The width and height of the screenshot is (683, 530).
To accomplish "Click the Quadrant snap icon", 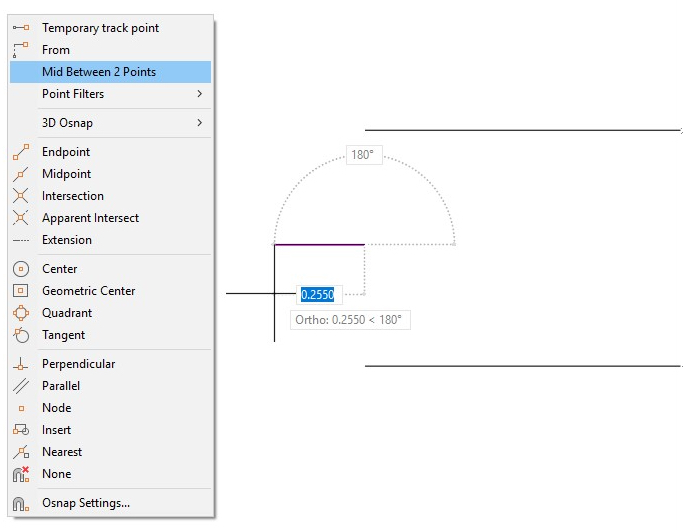I will pyautogui.click(x=21, y=313).
